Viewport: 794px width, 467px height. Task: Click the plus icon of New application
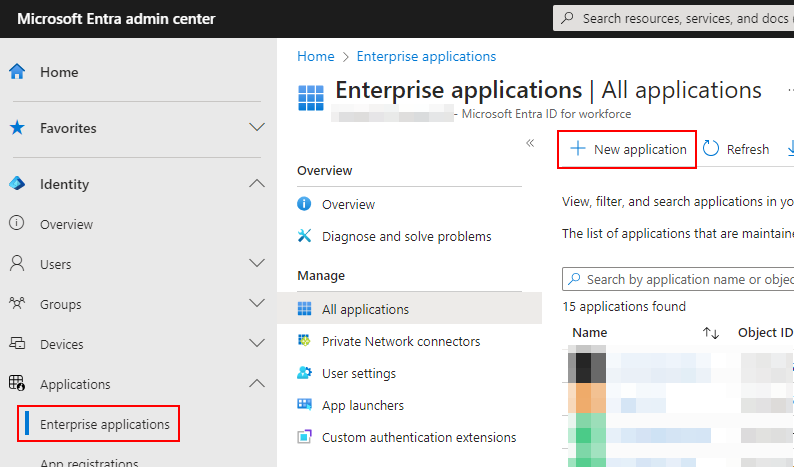578,148
